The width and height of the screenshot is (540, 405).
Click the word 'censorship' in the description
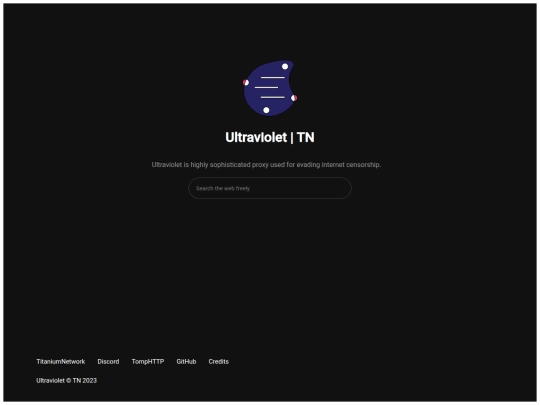363,165
